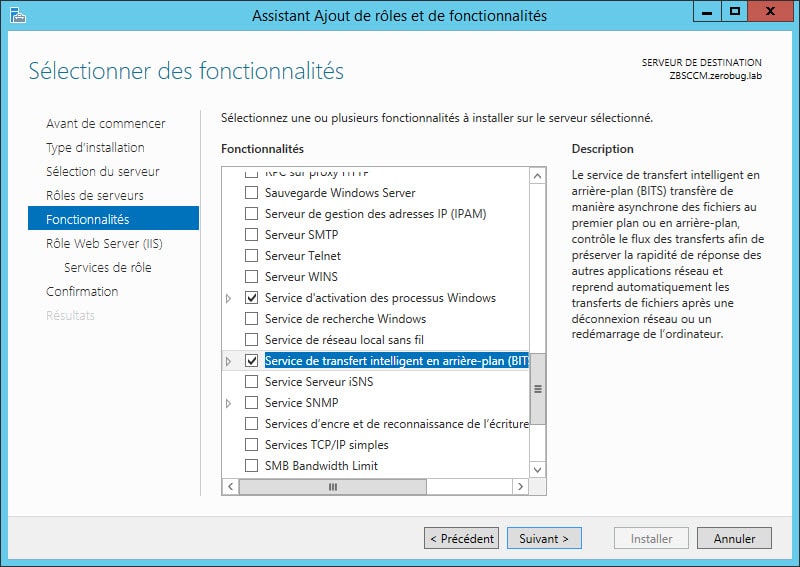800x567 pixels.
Task: Expand the BITS service tree node
Action: 229,361
